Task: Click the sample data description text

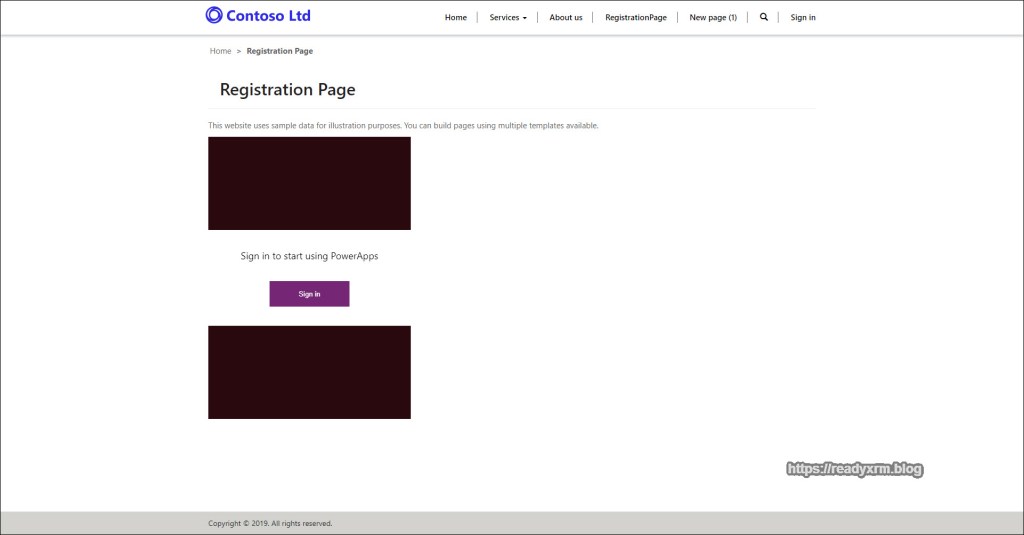Action: pos(403,125)
